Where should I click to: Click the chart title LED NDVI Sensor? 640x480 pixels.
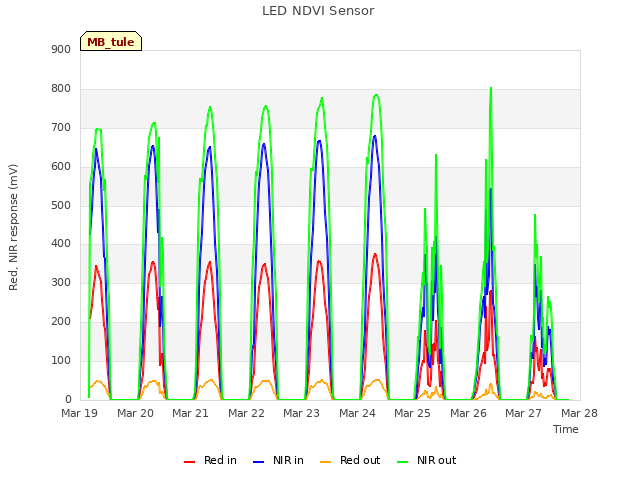(x=318, y=11)
